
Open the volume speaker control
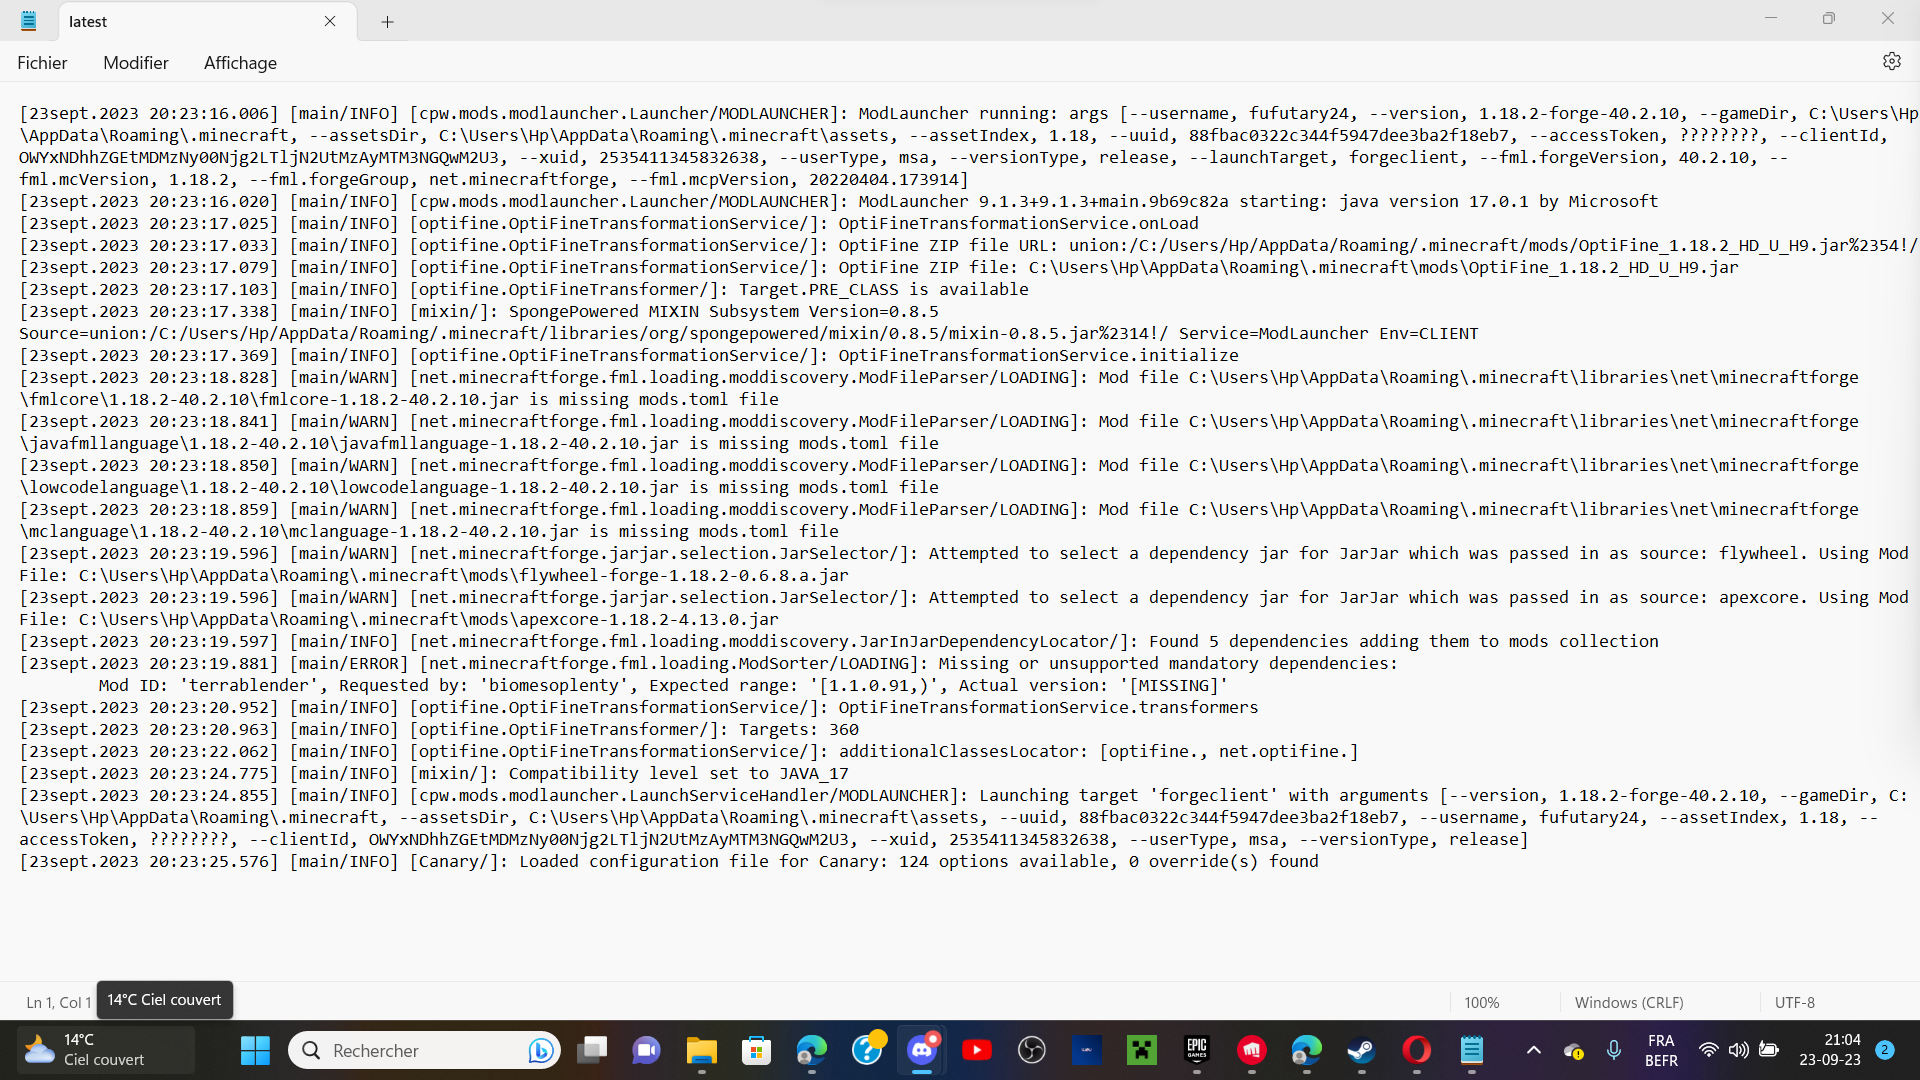point(1739,1050)
